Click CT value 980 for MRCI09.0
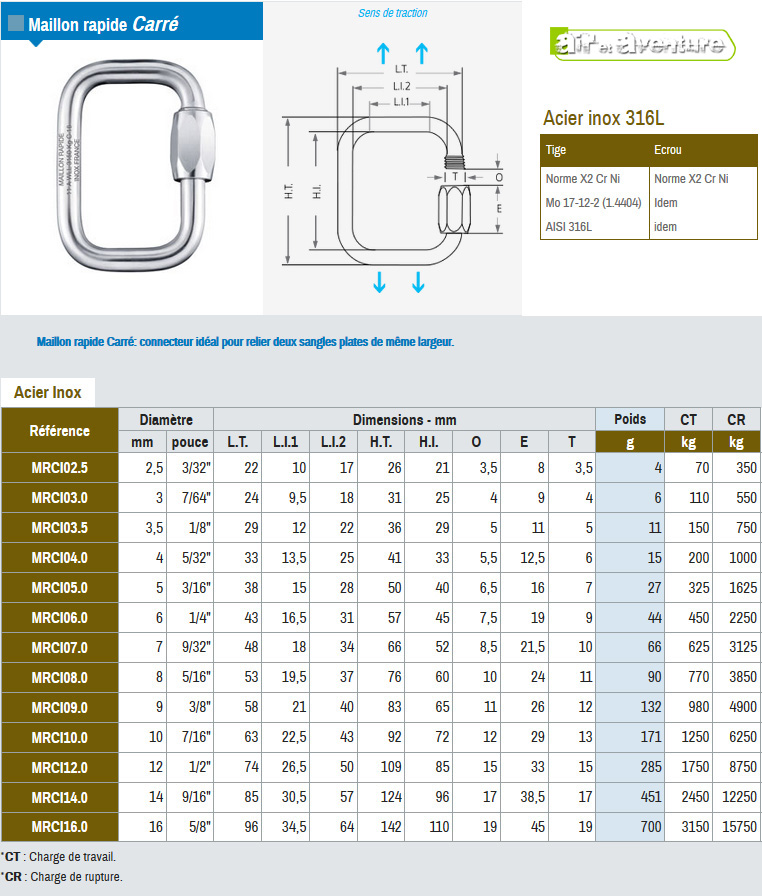The height and width of the screenshot is (896, 762). tap(699, 707)
